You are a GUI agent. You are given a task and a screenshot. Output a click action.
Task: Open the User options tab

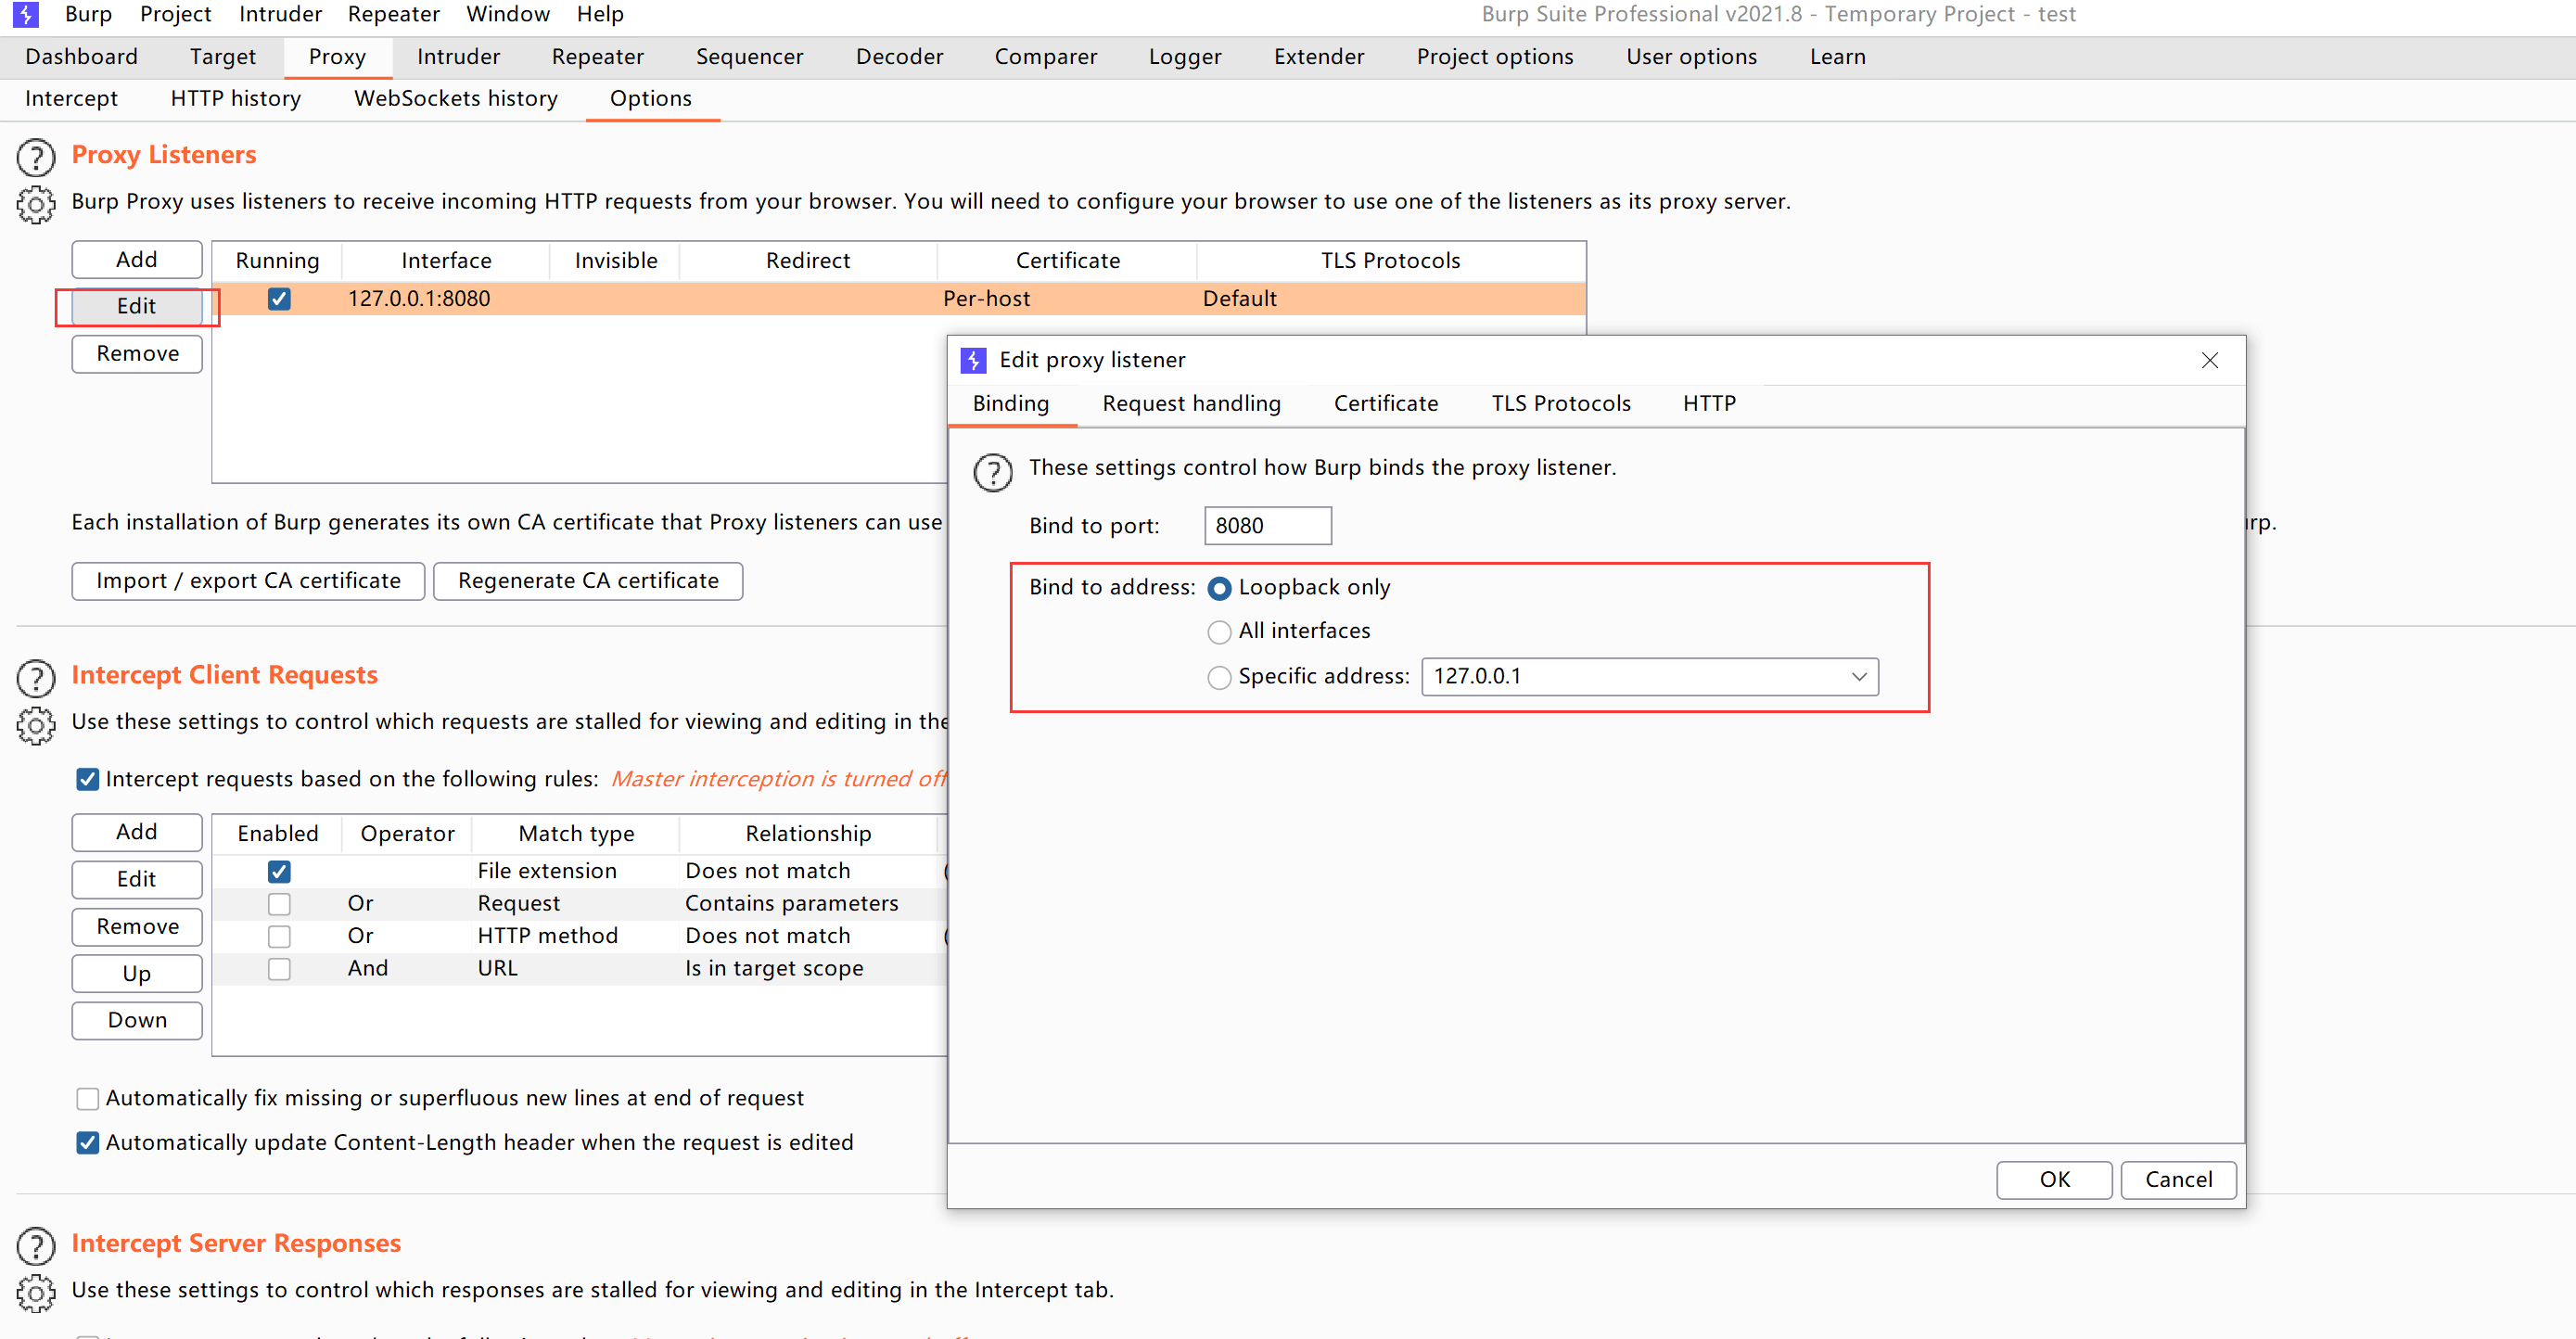point(1691,57)
